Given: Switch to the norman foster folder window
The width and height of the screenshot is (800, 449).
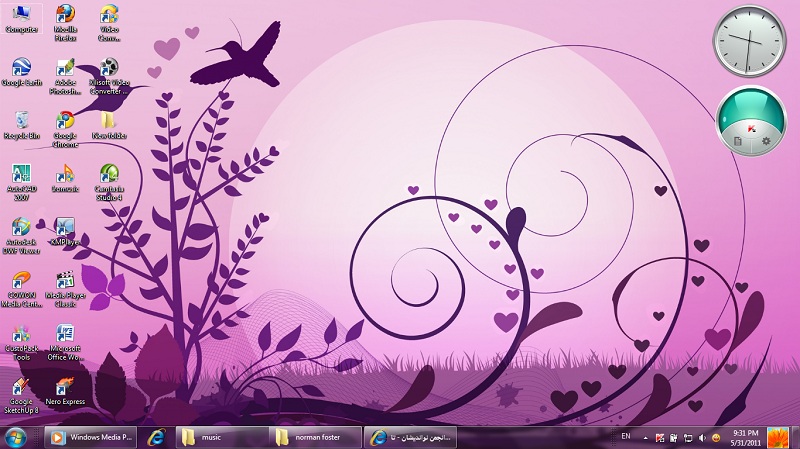Looking at the screenshot, I should coord(315,437).
